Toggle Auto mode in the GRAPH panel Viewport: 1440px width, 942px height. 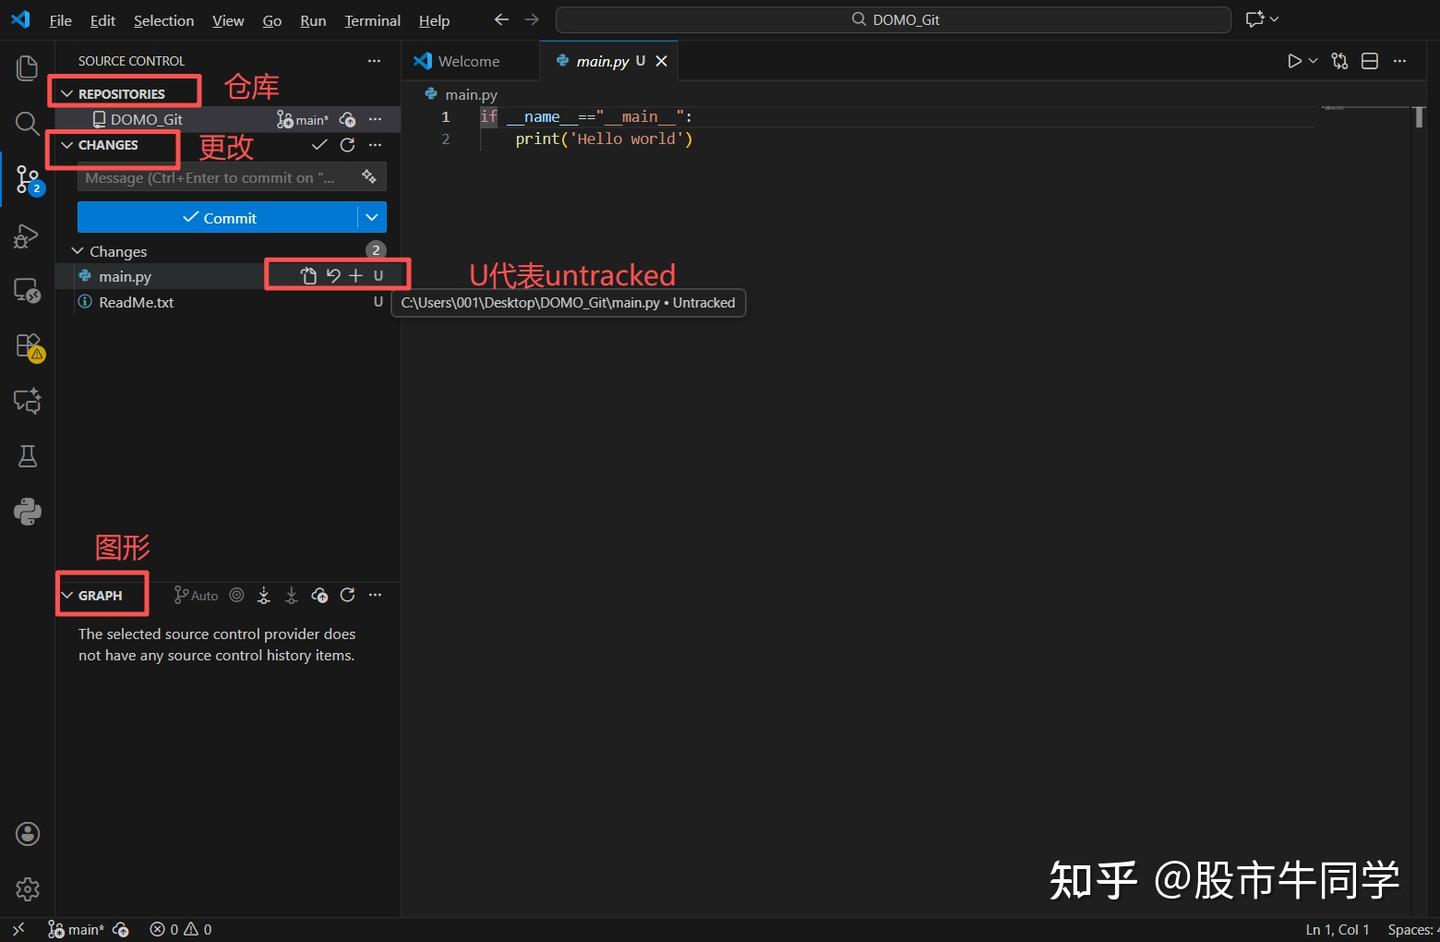pyautogui.click(x=195, y=595)
